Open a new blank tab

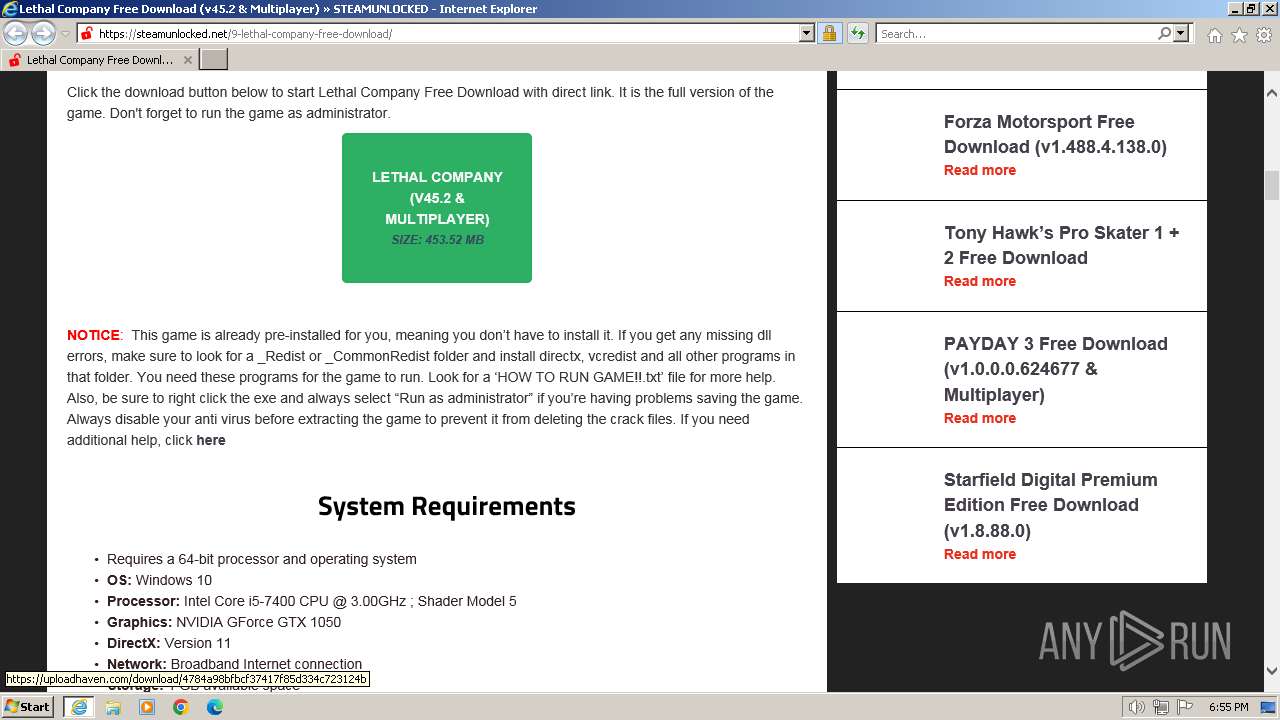[214, 60]
